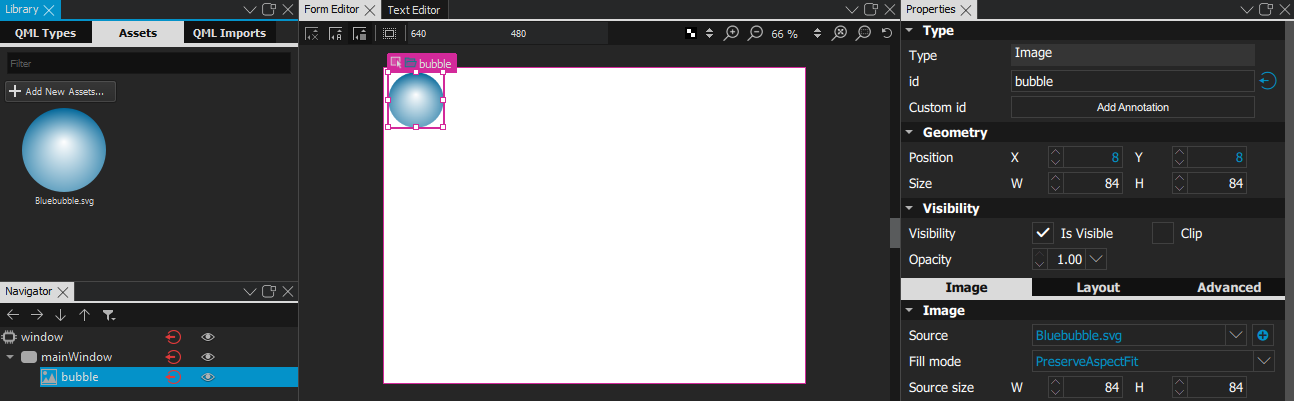The height and width of the screenshot is (401, 1294).
Task: Enable the Clip checkbox
Action: pyautogui.click(x=1162, y=233)
